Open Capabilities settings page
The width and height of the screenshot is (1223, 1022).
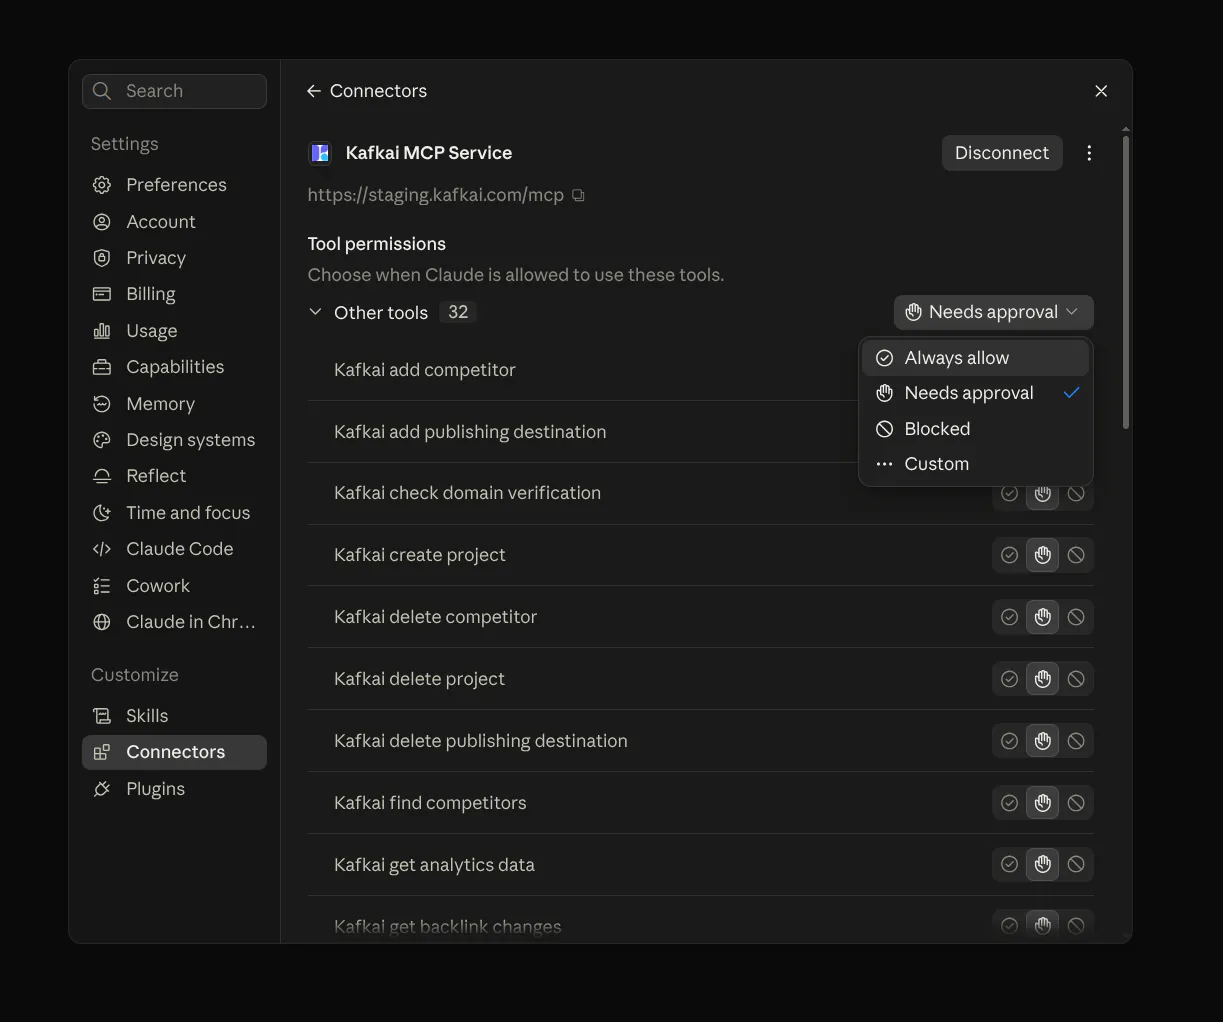[174, 367]
